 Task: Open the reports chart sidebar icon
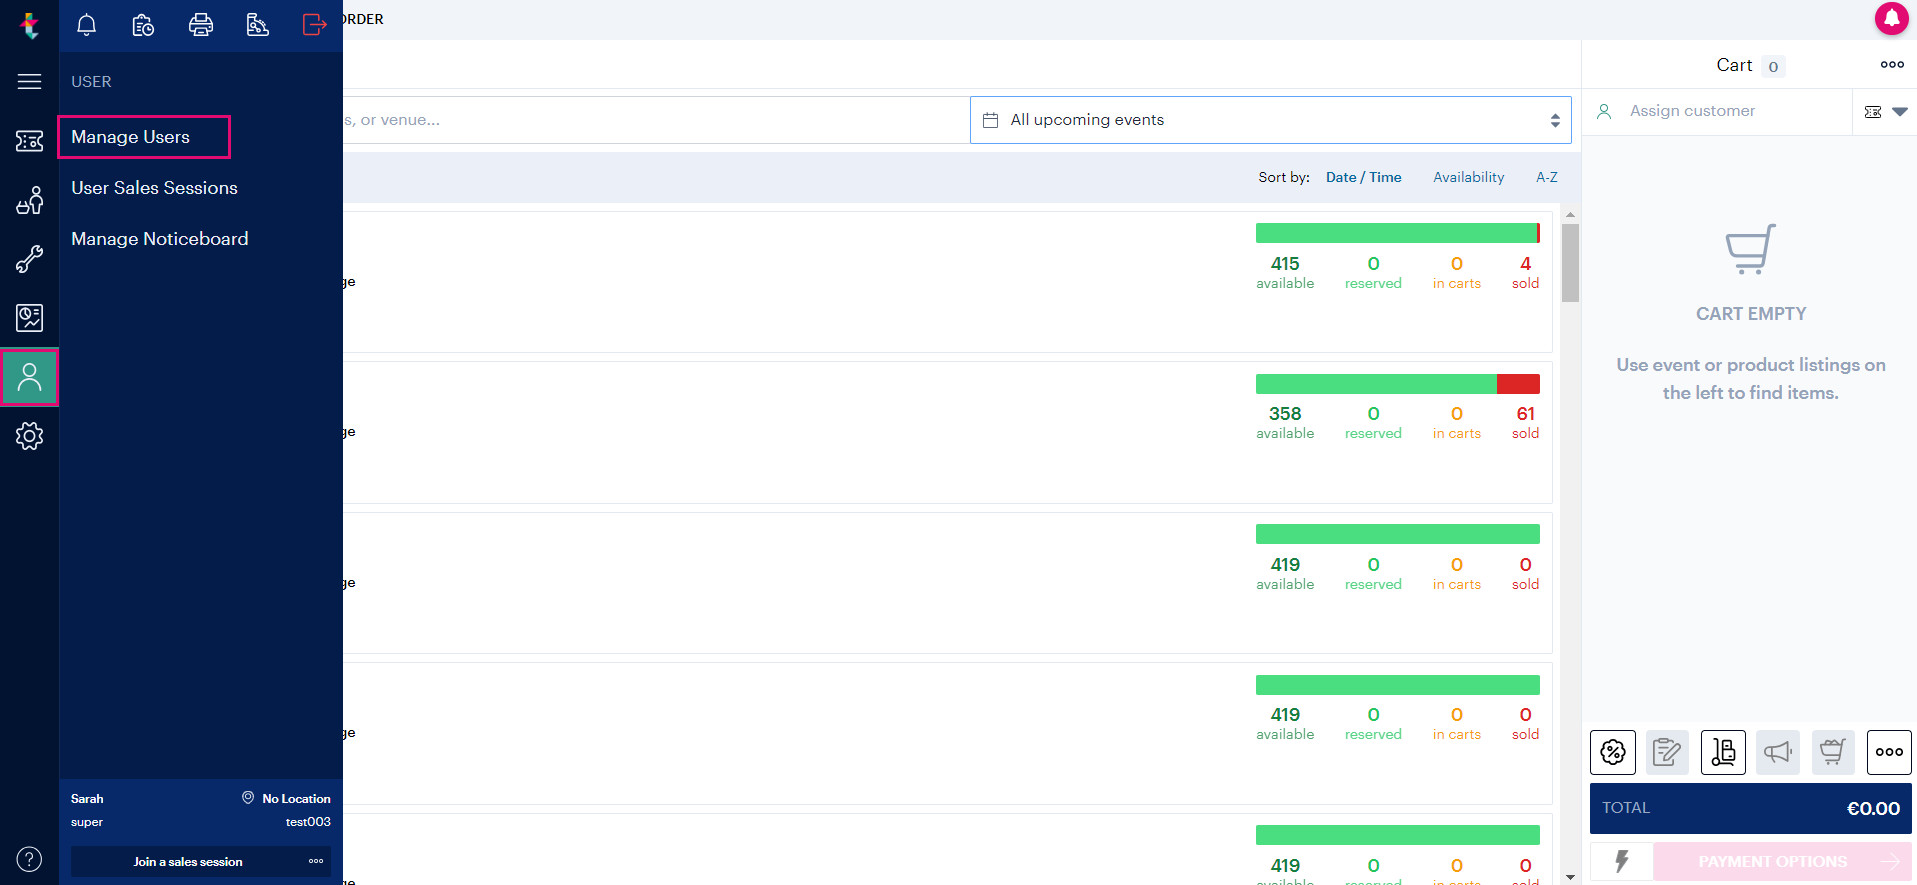point(29,318)
